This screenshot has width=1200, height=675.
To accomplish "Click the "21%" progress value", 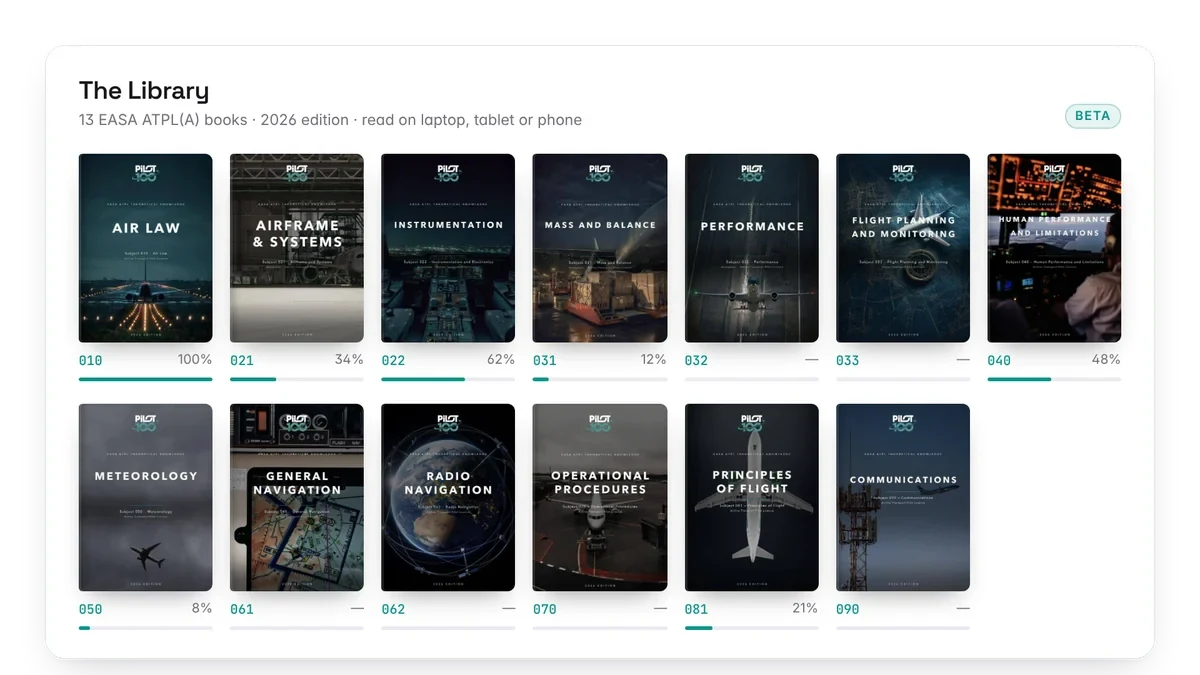I will [x=805, y=608].
